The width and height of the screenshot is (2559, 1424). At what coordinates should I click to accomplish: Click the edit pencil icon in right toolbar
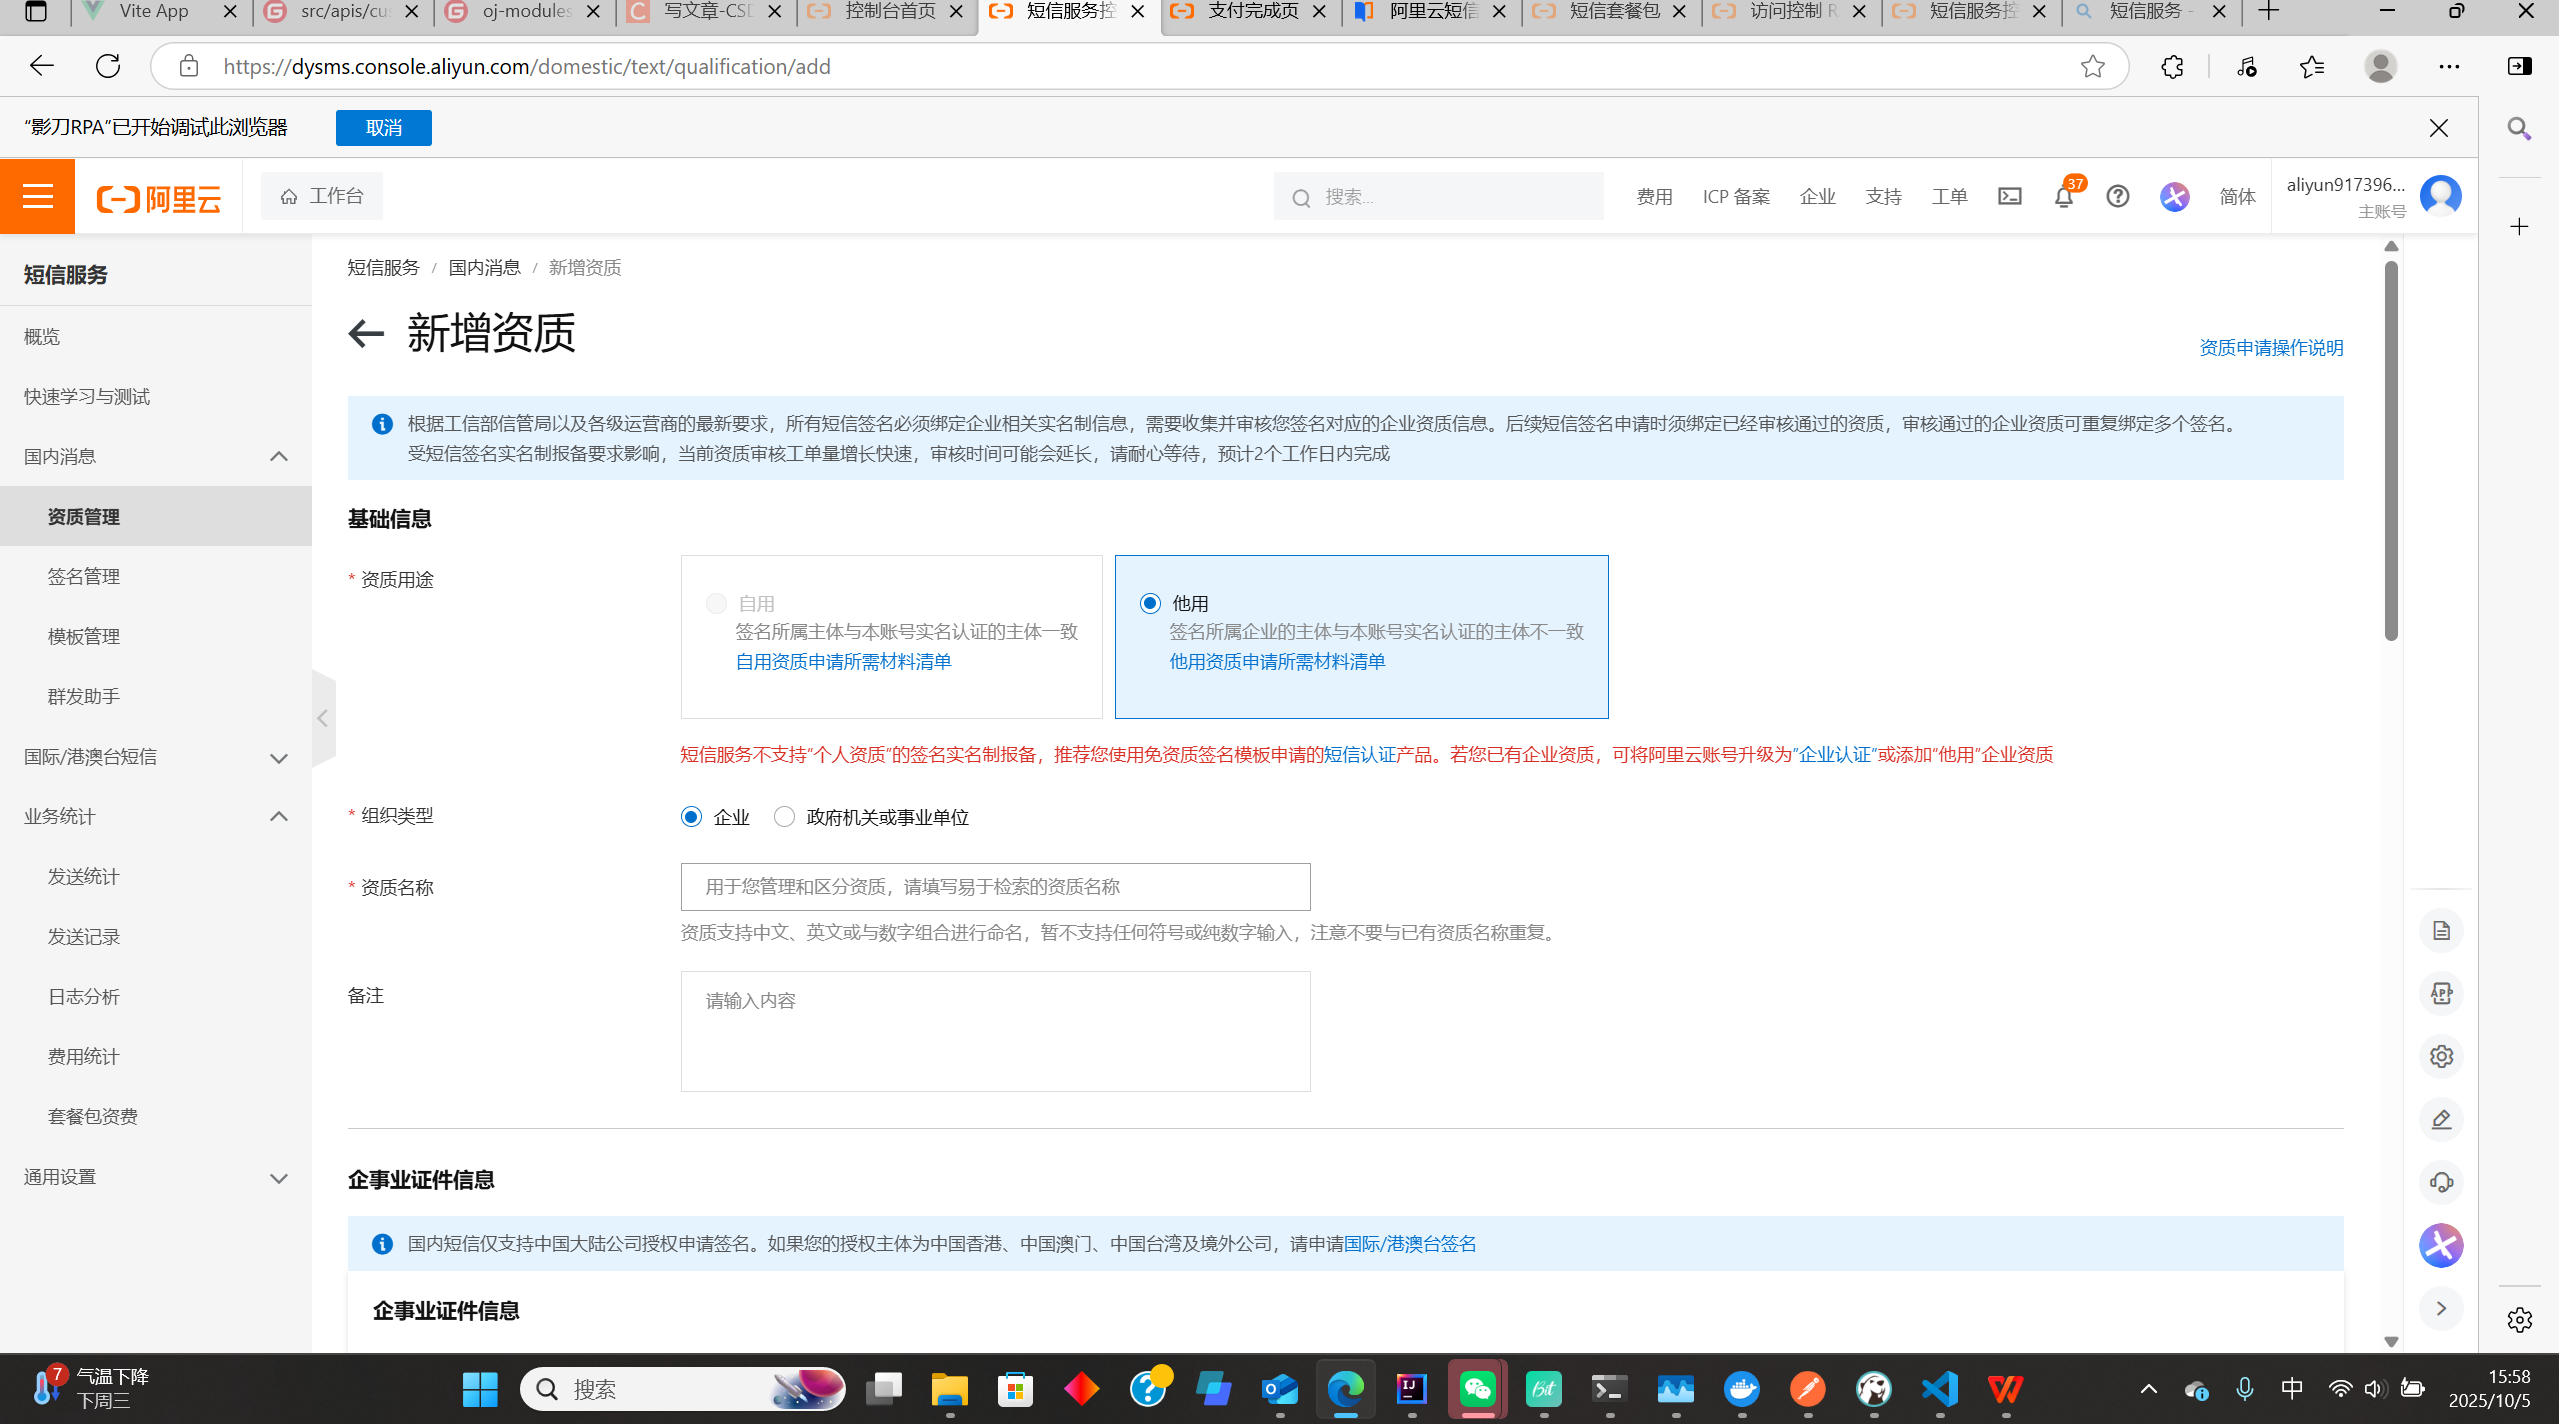[x=2441, y=1120]
